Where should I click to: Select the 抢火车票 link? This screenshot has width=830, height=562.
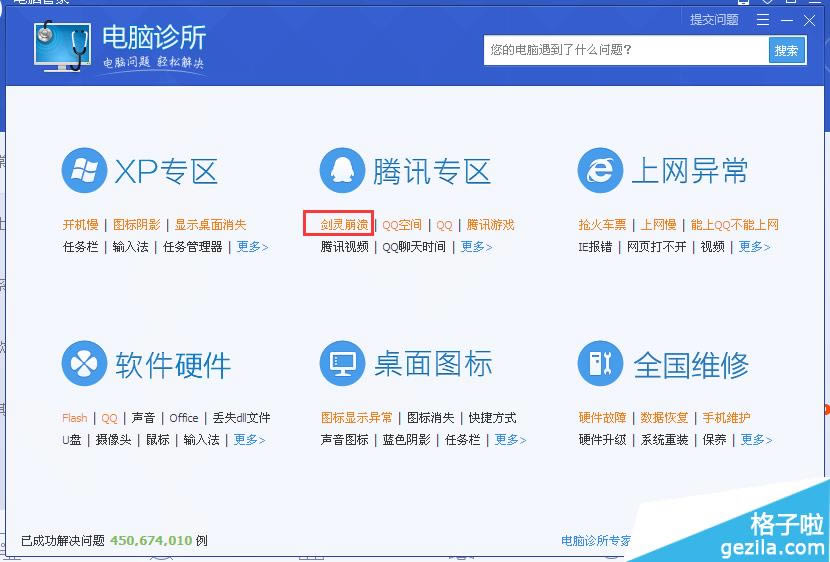[602, 225]
